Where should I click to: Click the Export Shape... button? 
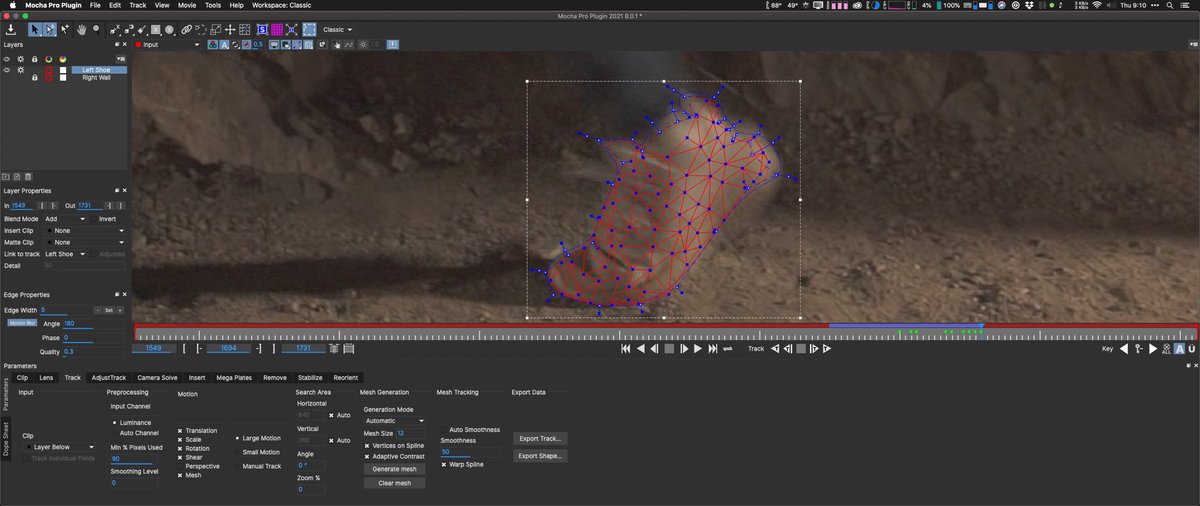click(540, 455)
